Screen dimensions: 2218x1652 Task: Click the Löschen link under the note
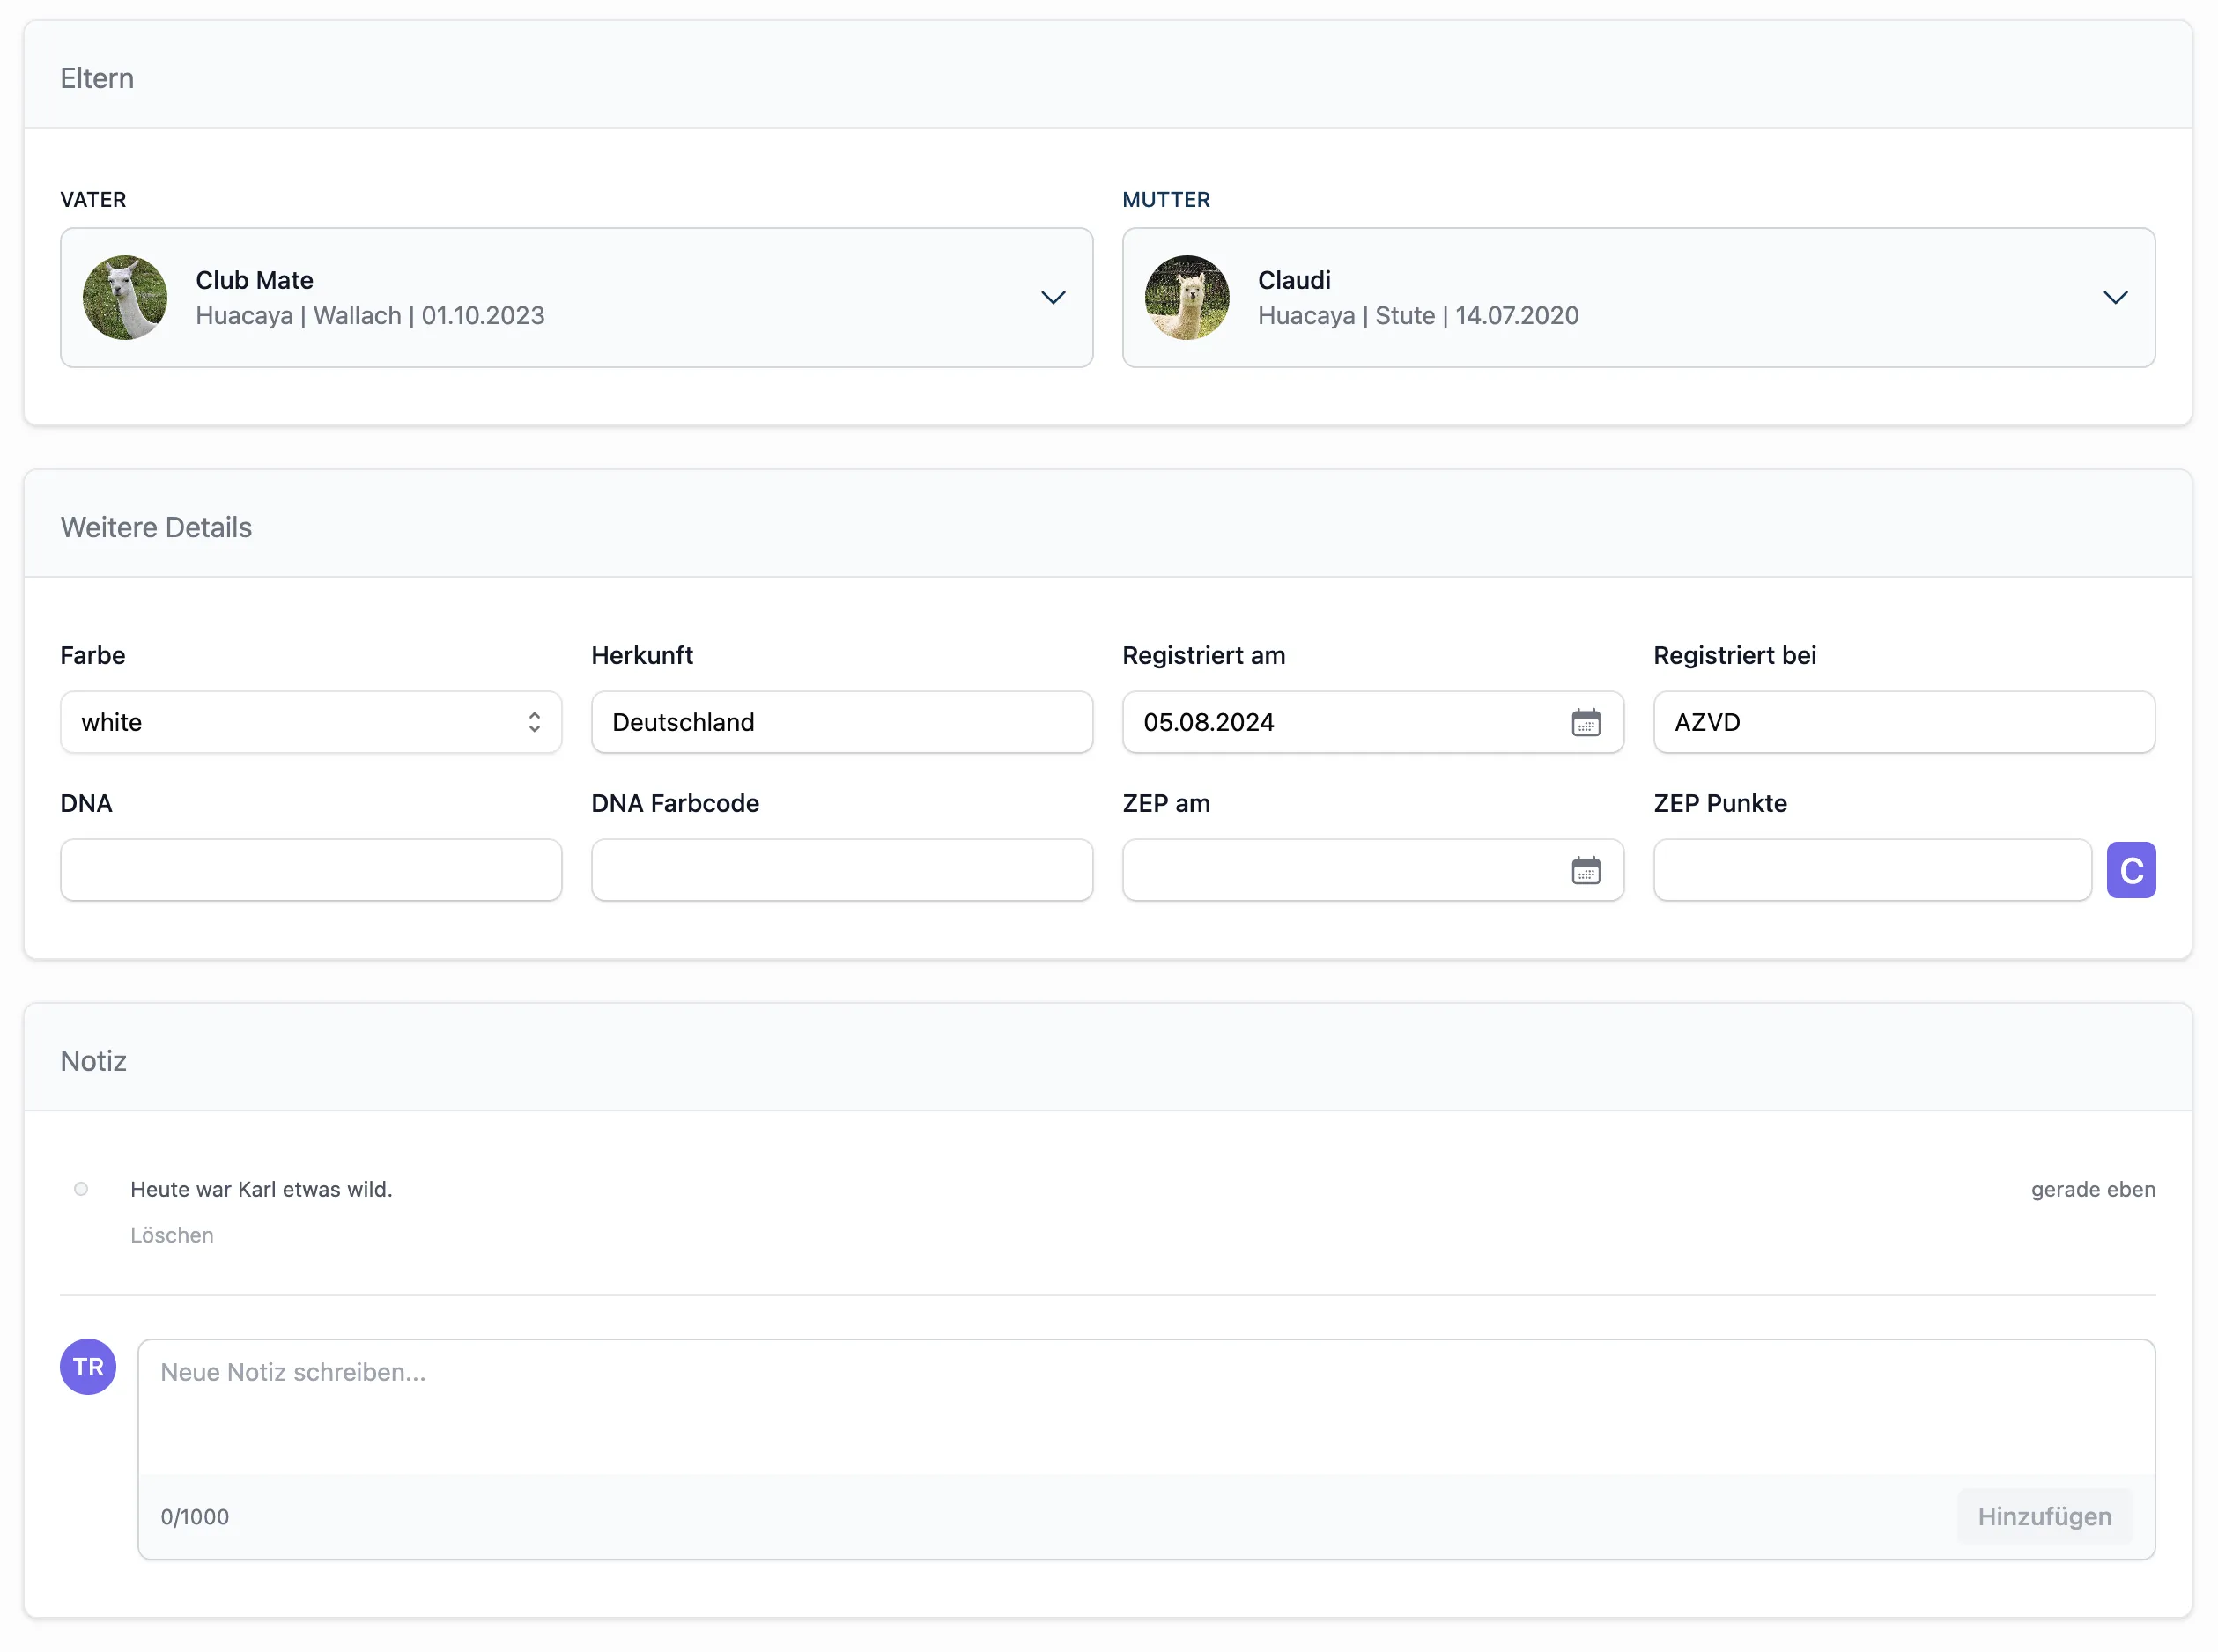point(172,1235)
